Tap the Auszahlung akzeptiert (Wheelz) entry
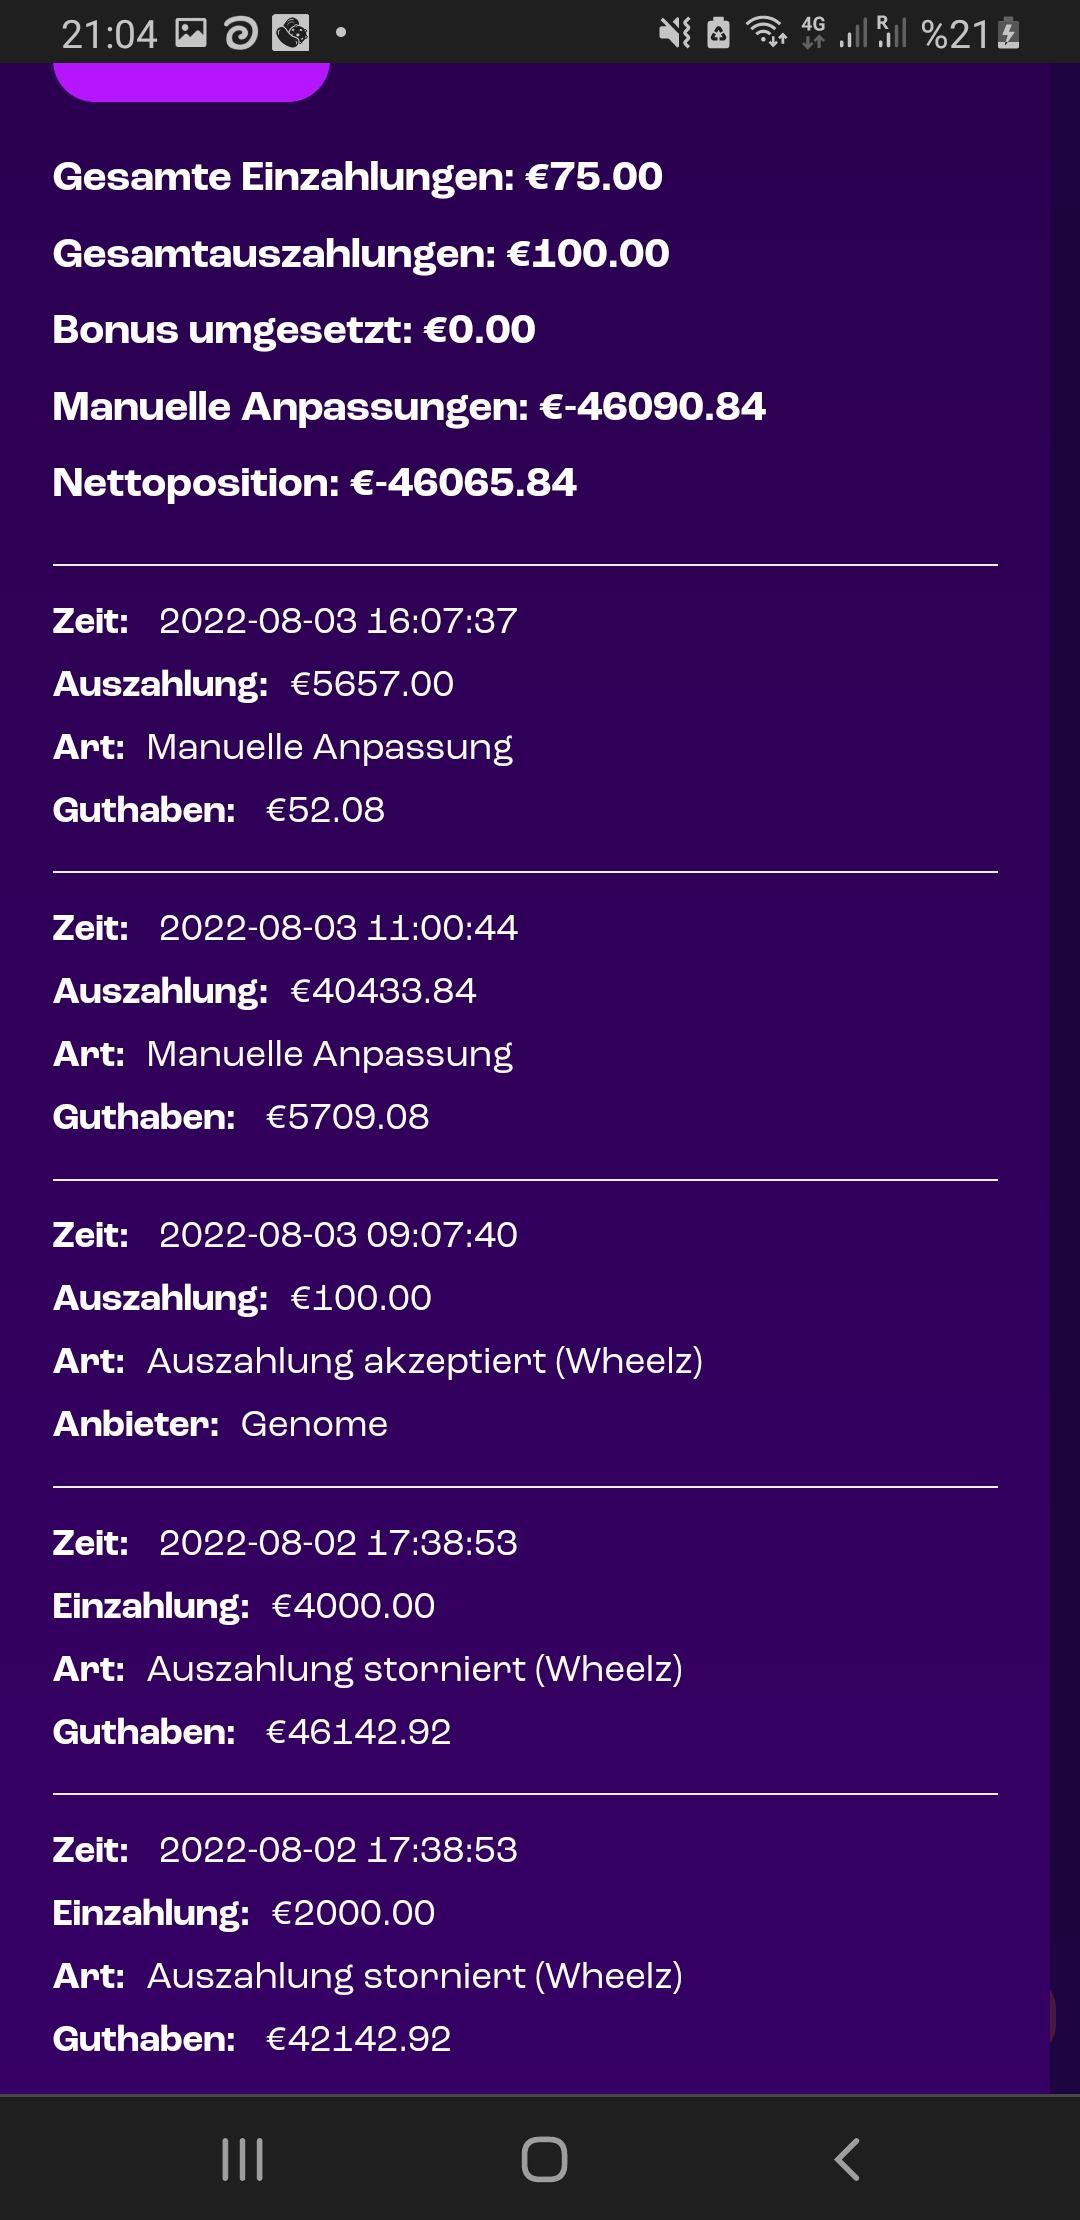 [x=424, y=1361]
